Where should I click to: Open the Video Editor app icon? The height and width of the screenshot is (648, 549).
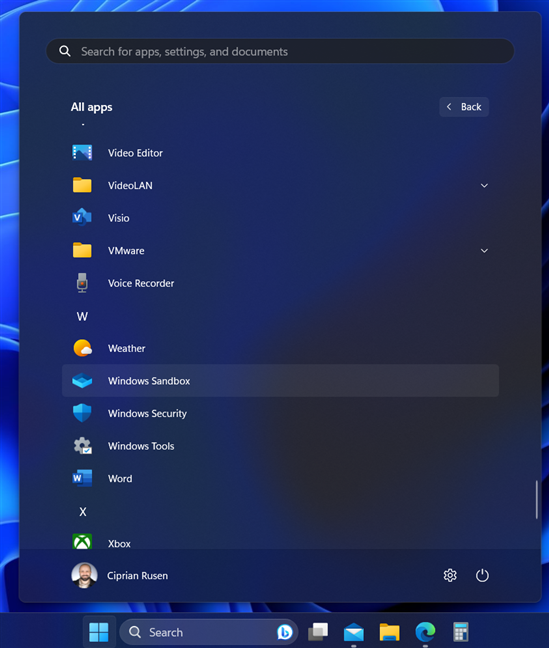[82, 152]
